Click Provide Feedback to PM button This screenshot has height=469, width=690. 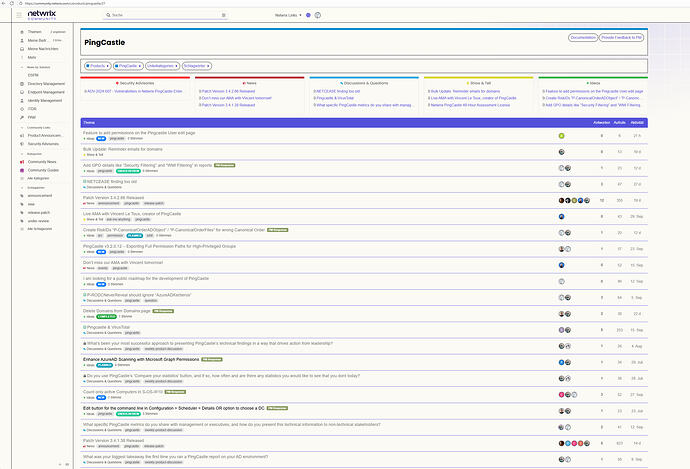pos(621,37)
